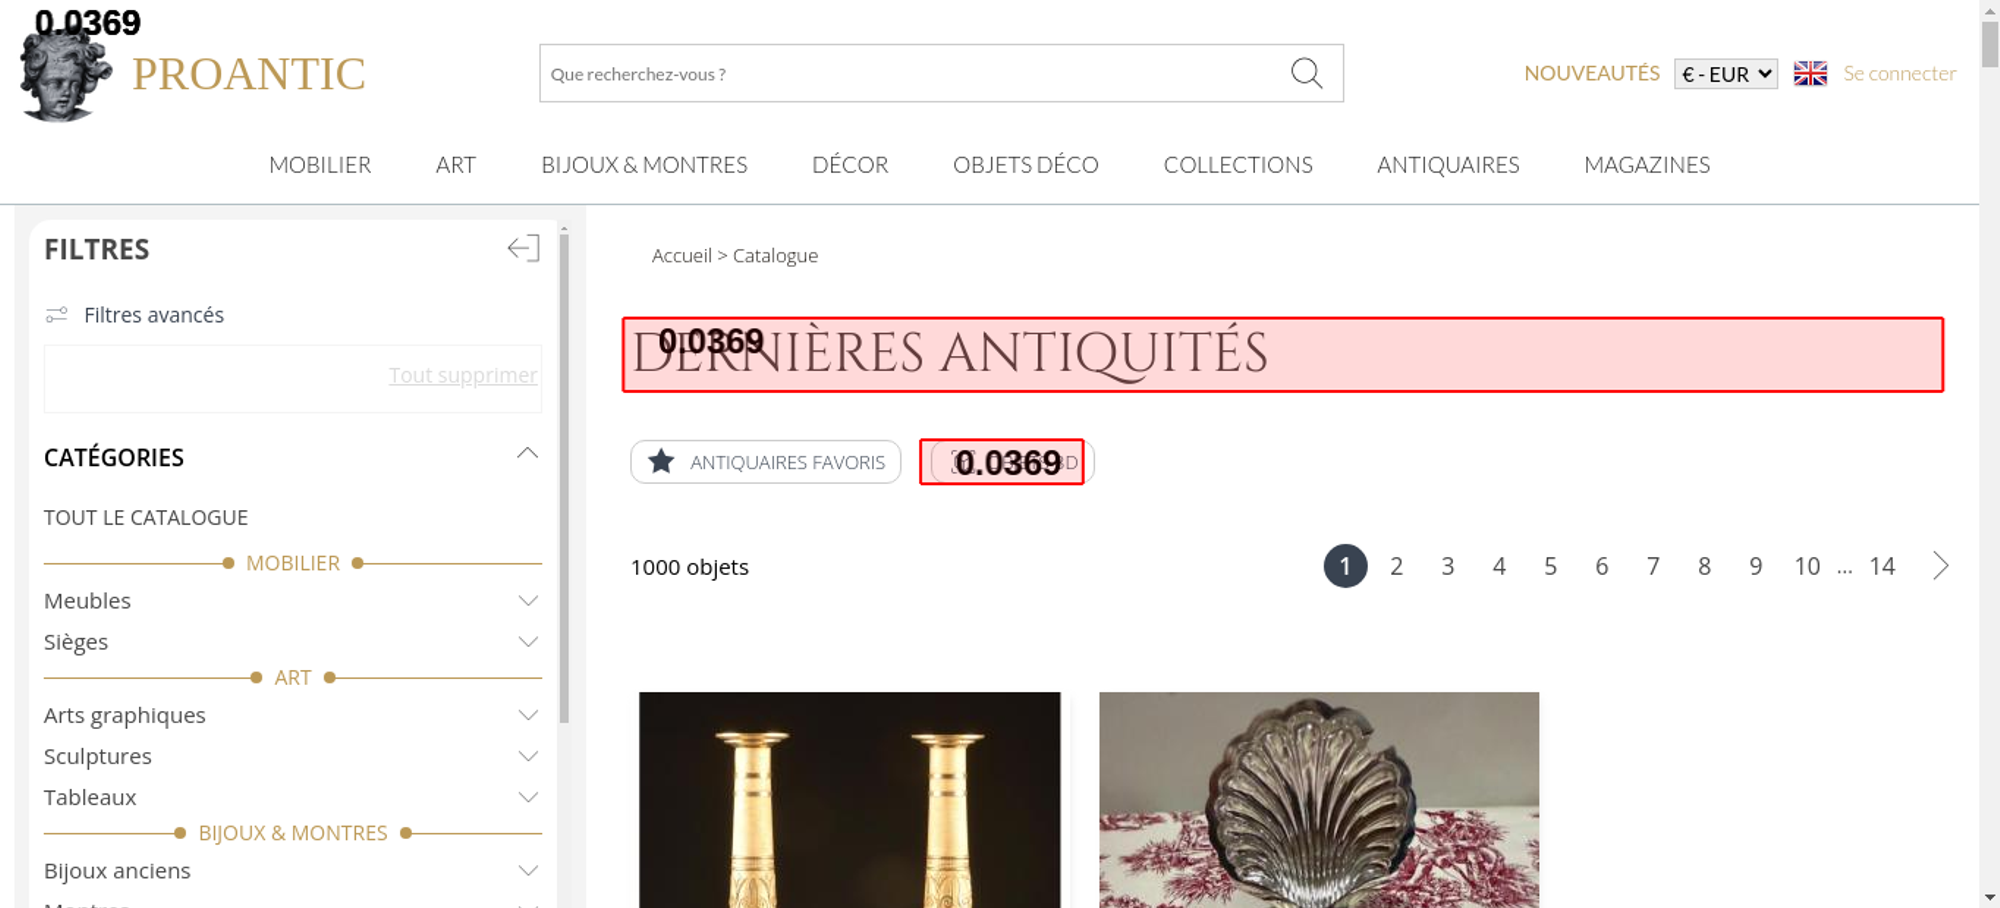Open the Antiquaires menu item

pyautogui.click(x=1447, y=165)
